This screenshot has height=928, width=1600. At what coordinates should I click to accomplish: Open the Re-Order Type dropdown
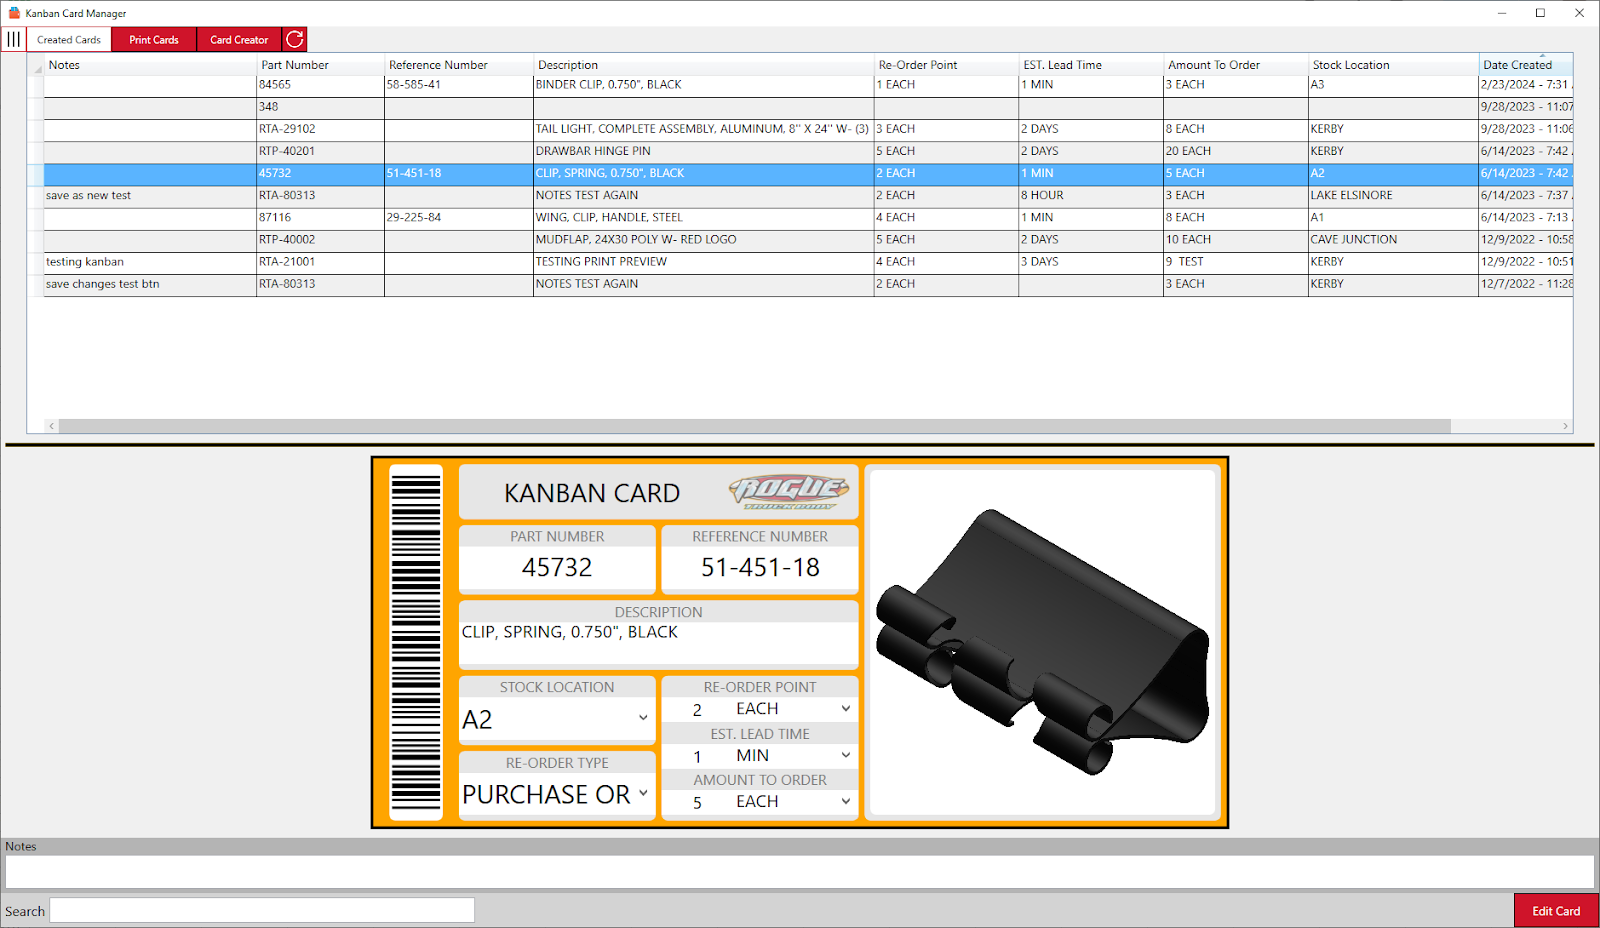pyautogui.click(x=643, y=793)
